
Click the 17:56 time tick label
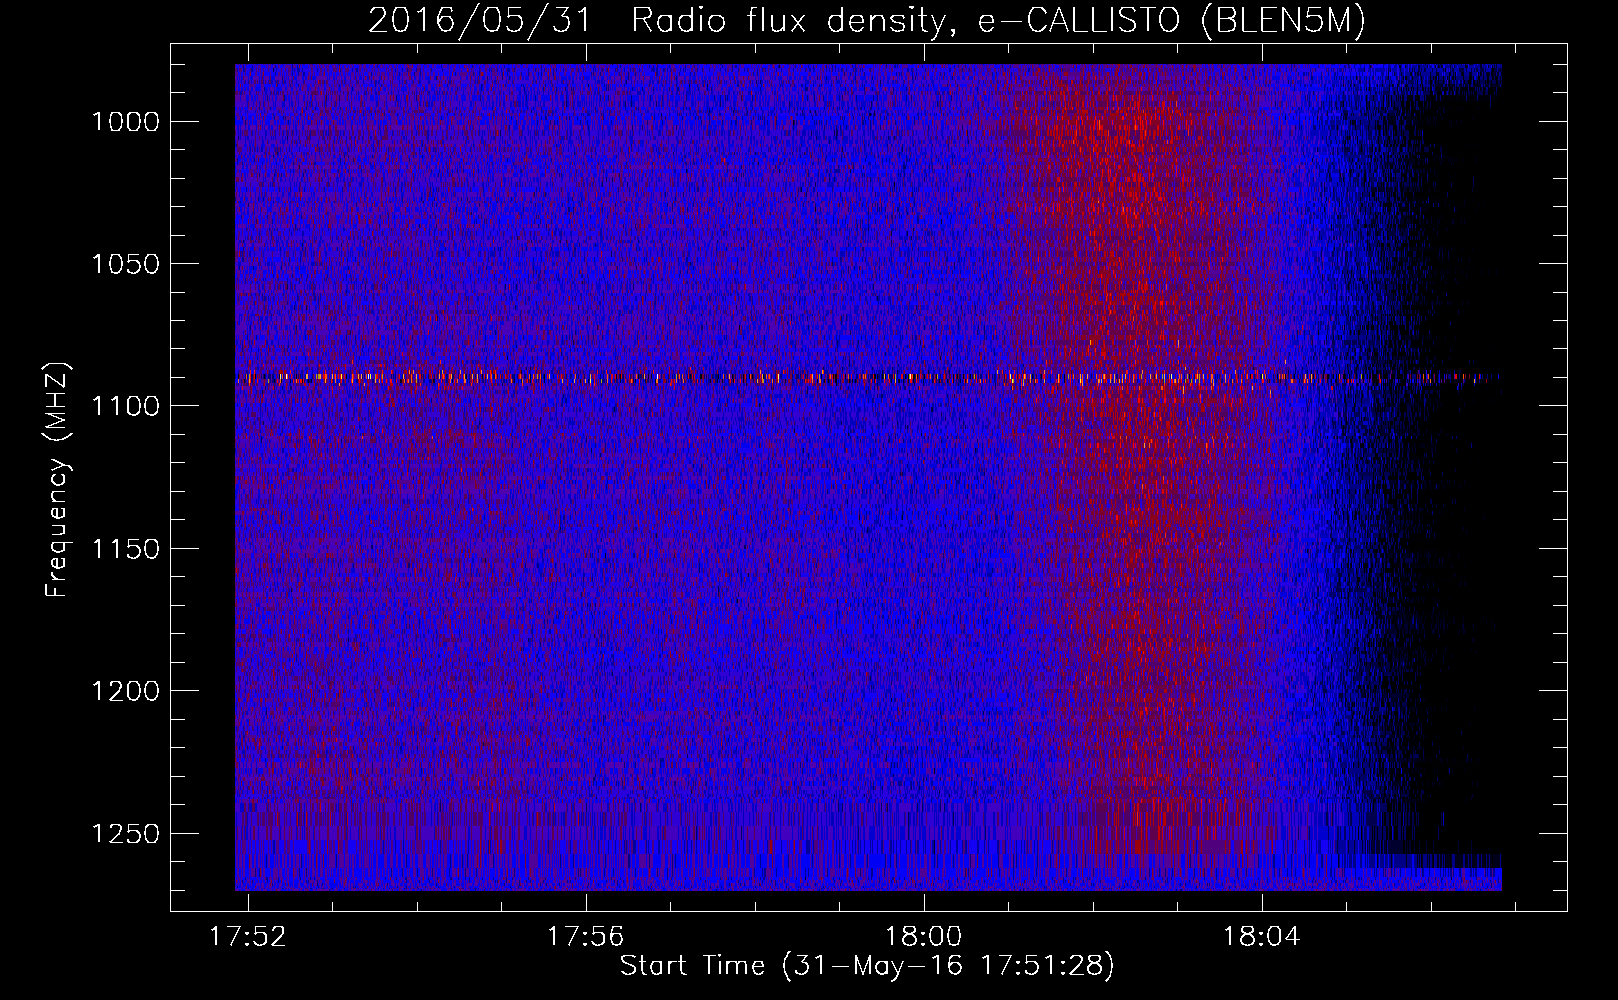[x=585, y=936]
